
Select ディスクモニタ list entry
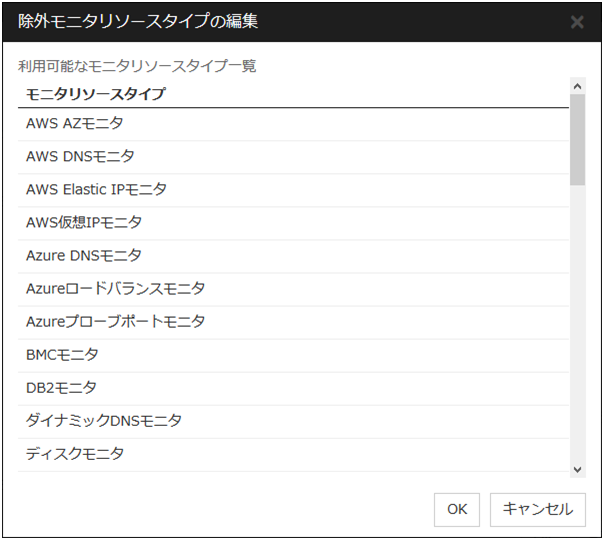[x=75, y=454]
